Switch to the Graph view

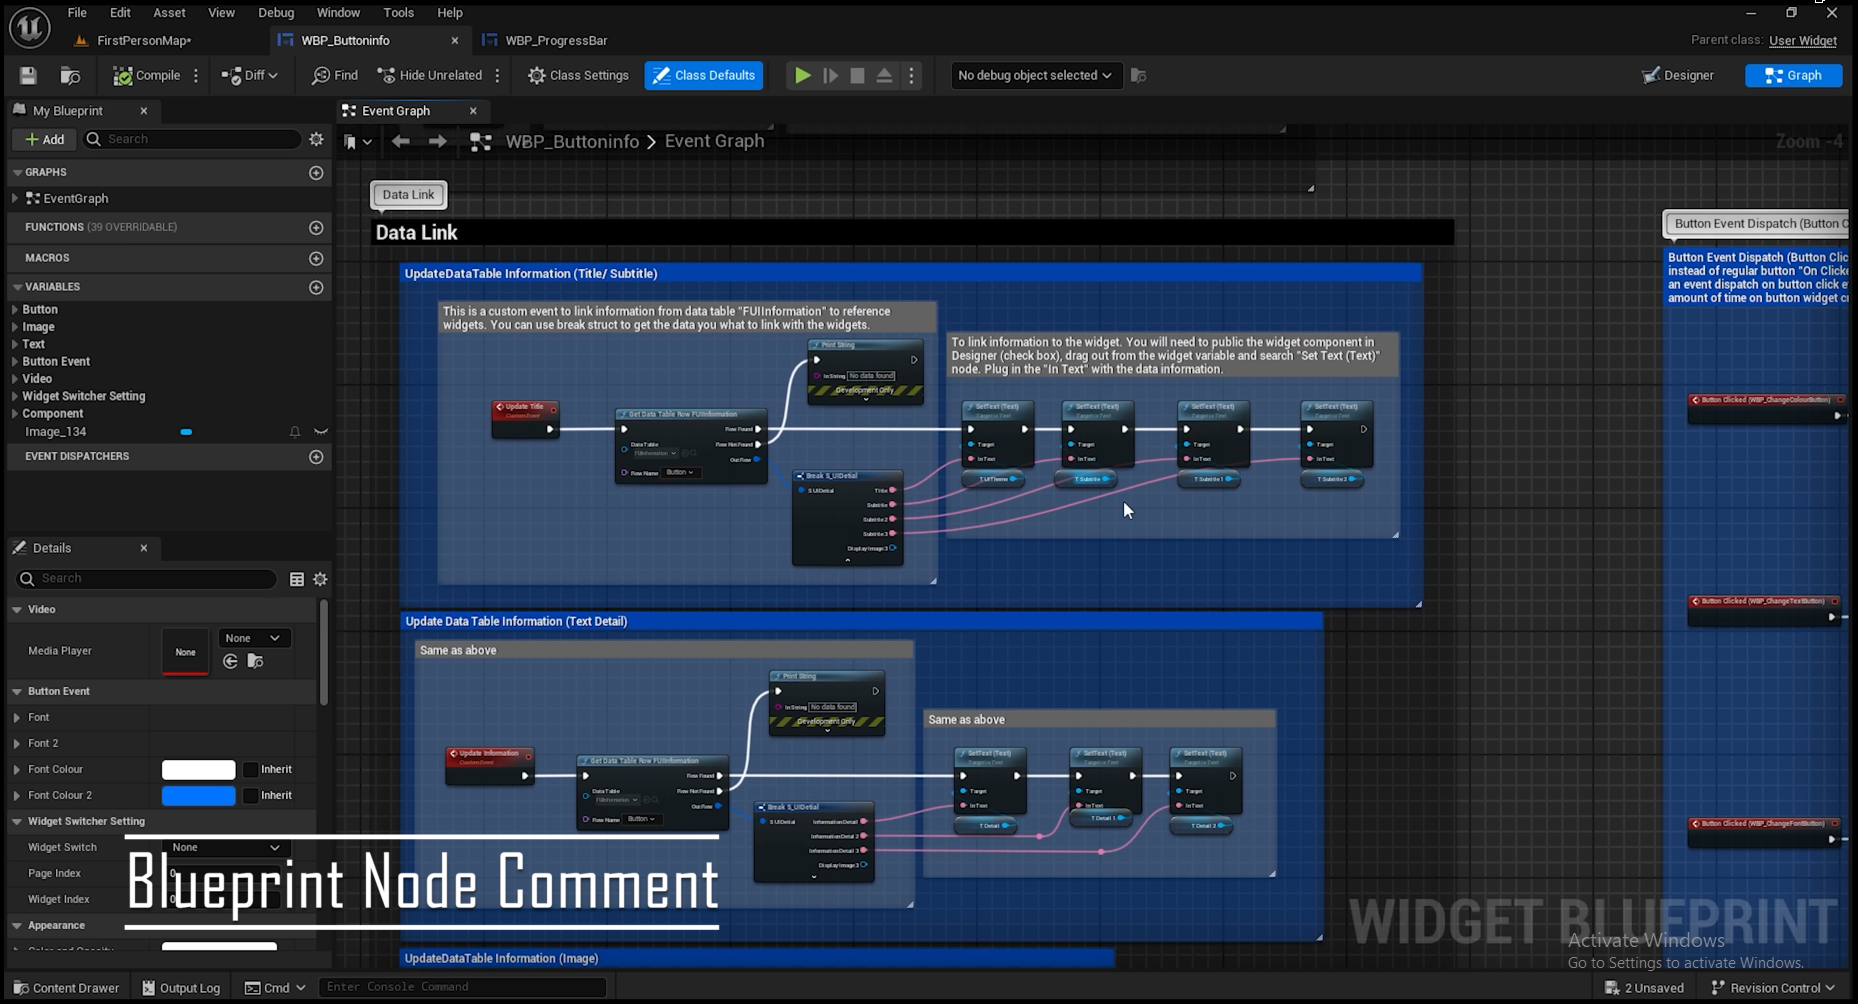[x=1793, y=76]
